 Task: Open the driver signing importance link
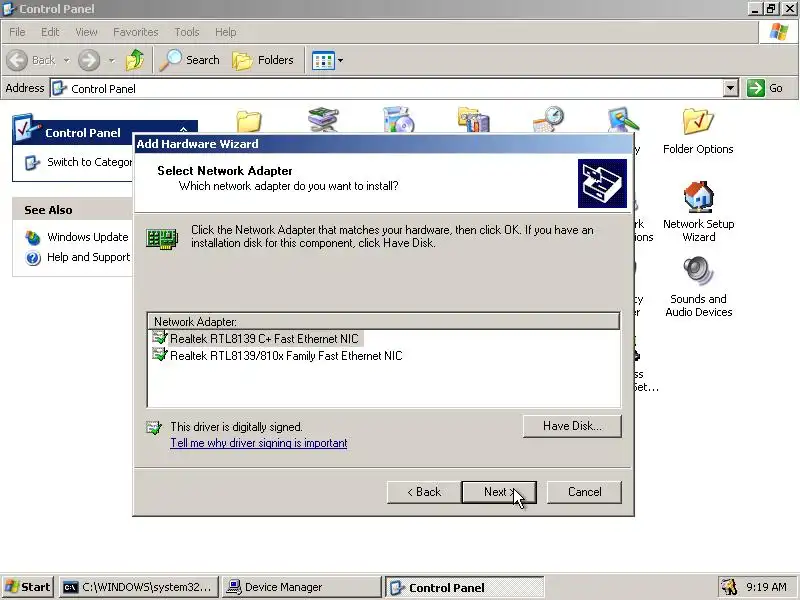tap(259, 443)
